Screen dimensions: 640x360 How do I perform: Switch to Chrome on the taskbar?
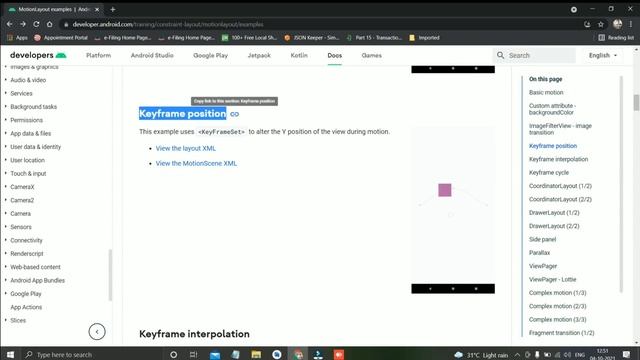tap(298, 354)
